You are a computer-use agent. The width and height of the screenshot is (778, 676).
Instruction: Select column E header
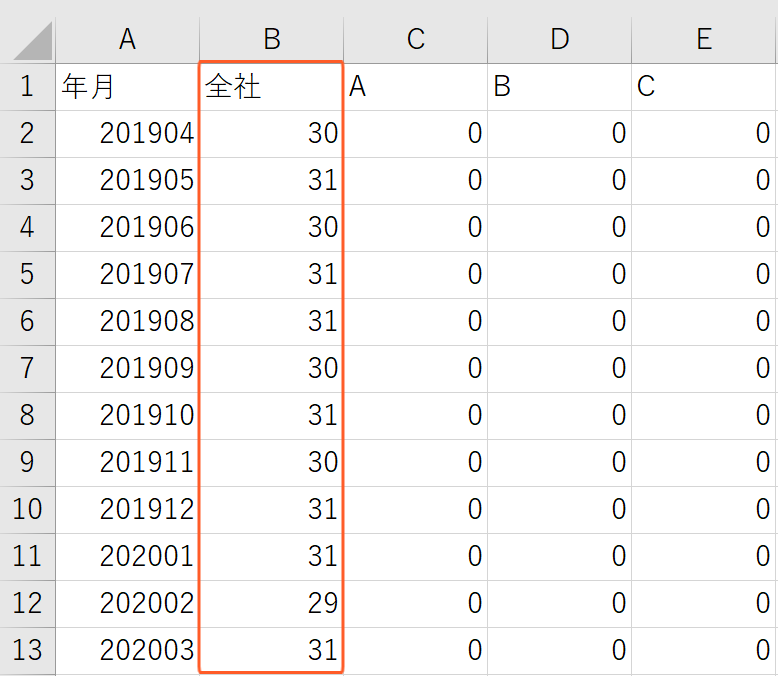point(704,40)
